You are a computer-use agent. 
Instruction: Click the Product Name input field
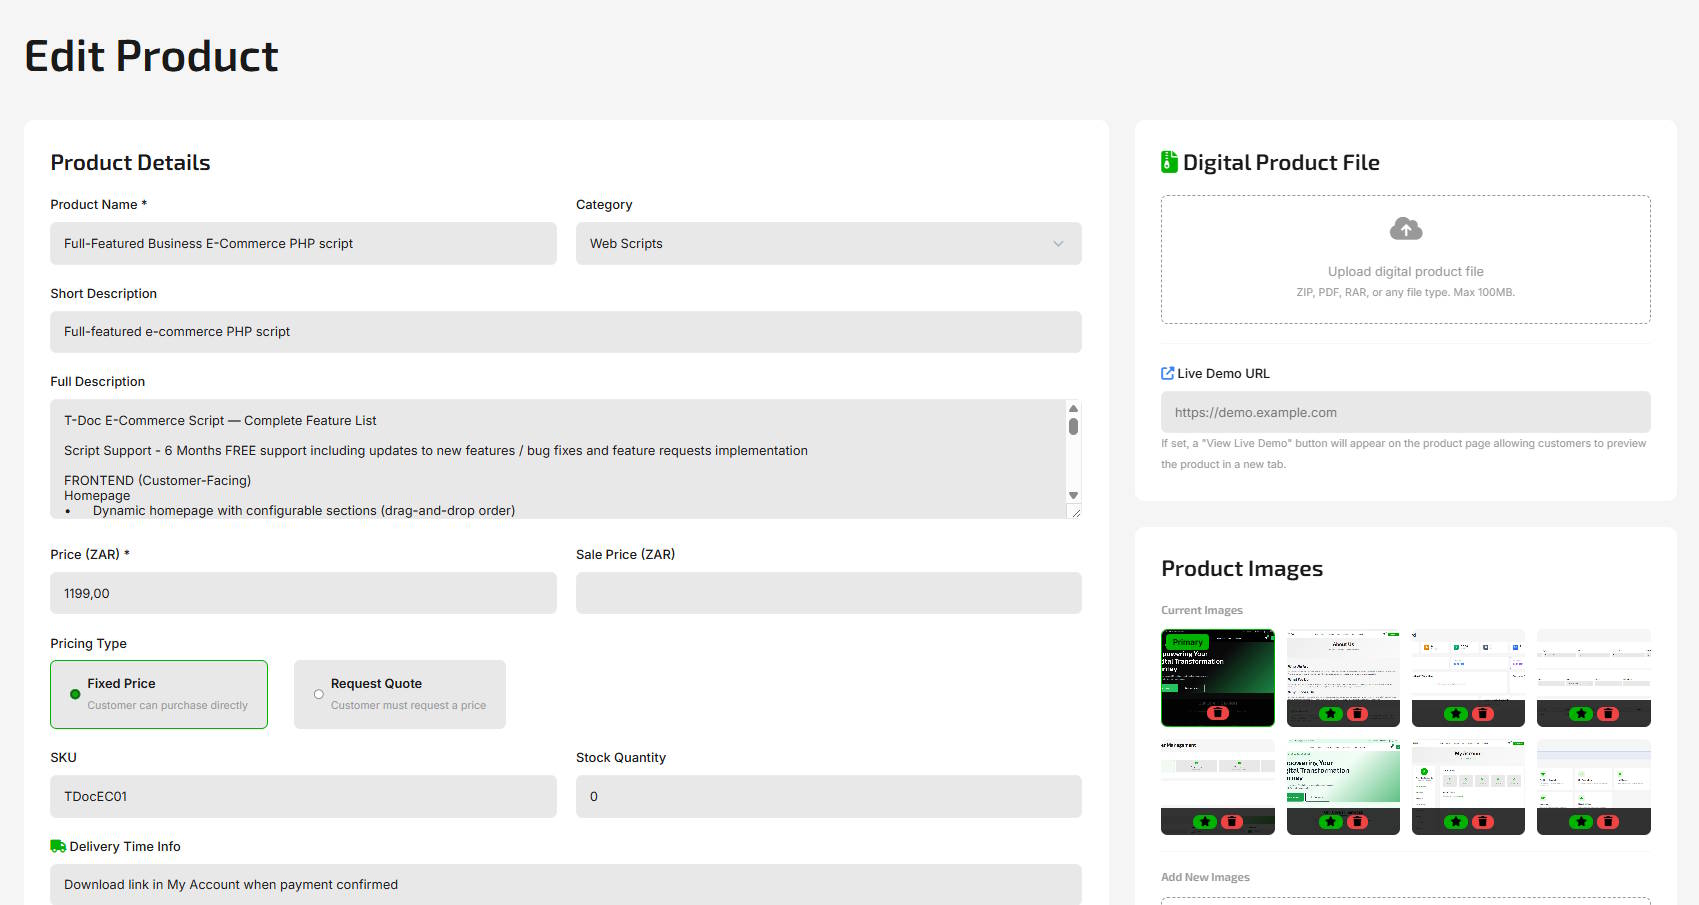(x=303, y=244)
